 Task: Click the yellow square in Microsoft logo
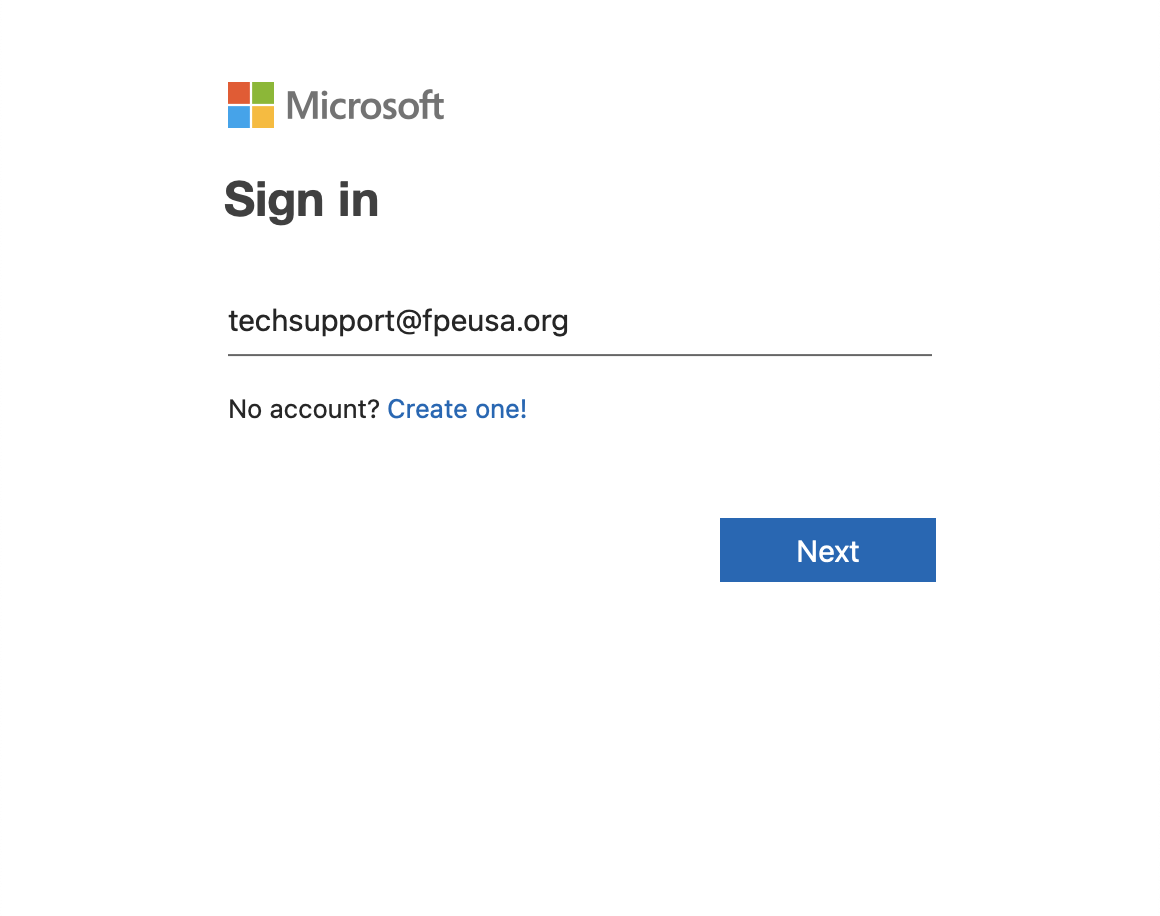click(263, 117)
